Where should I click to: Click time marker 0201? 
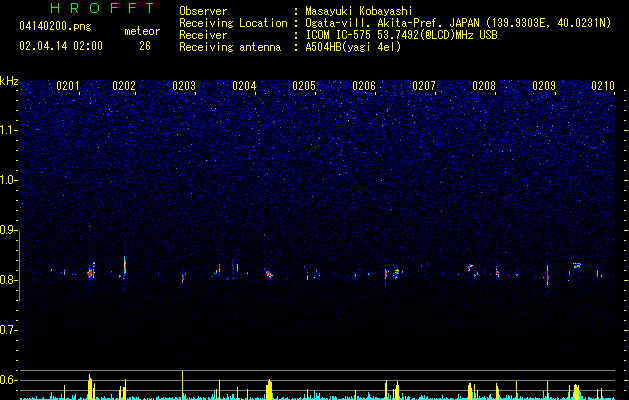[x=68, y=86]
